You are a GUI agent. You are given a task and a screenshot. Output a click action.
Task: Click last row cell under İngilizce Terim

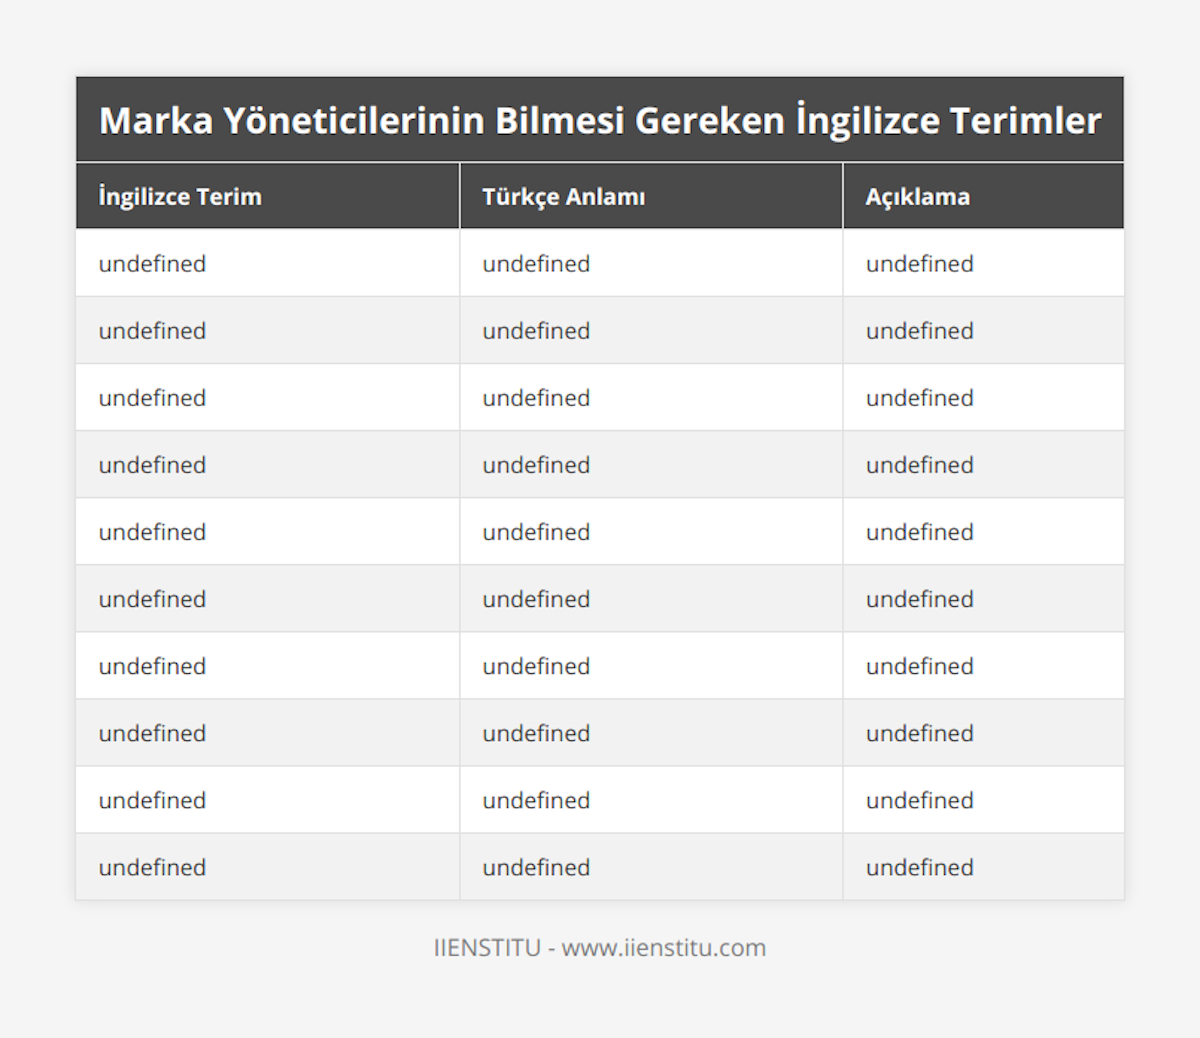pyautogui.click(x=153, y=867)
